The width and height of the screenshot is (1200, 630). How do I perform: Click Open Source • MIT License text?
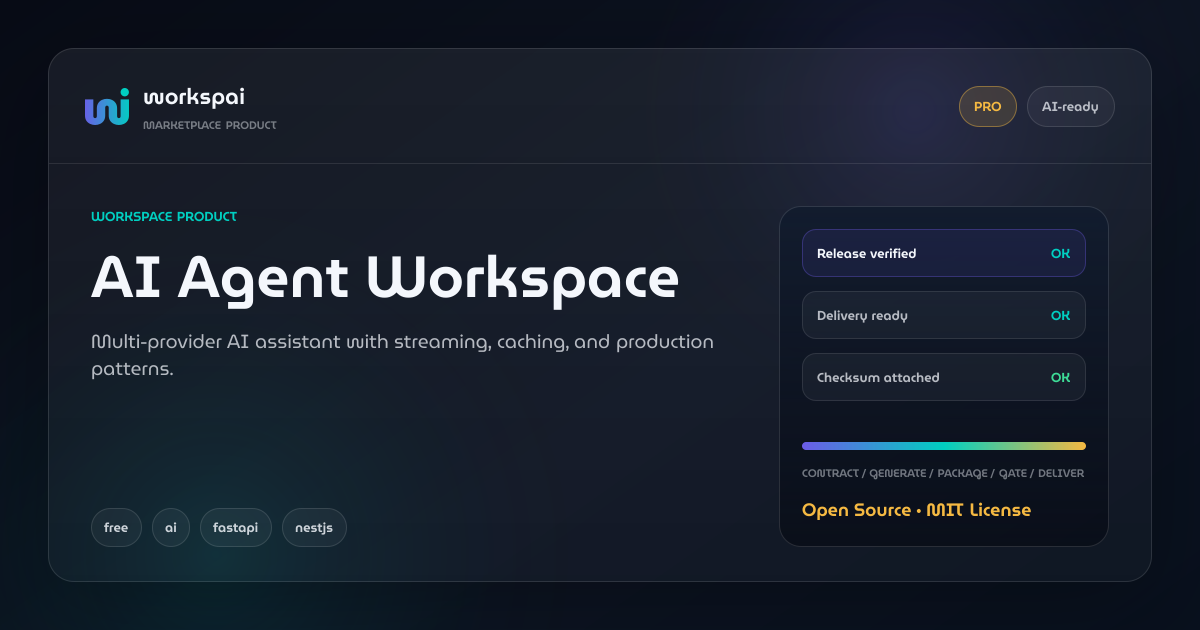coord(916,510)
